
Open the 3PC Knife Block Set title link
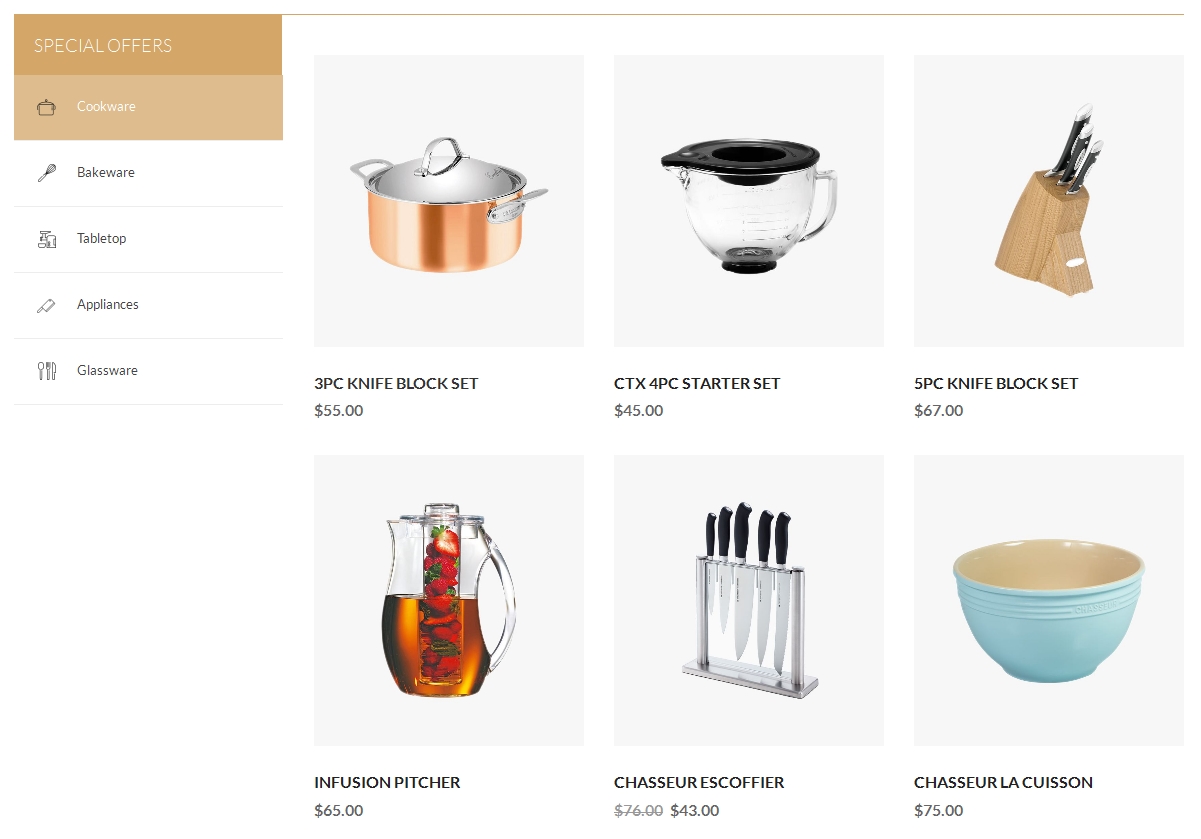pos(396,384)
